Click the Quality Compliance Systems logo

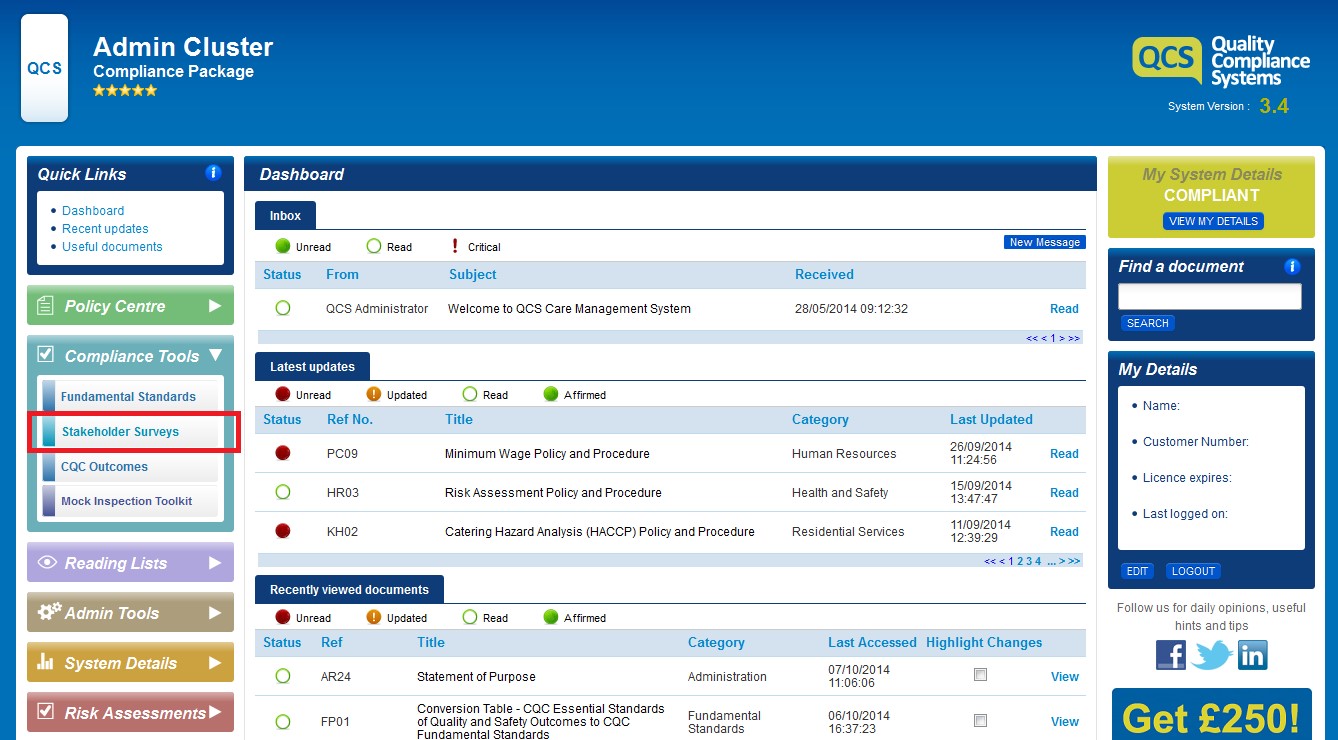[1221, 62]
